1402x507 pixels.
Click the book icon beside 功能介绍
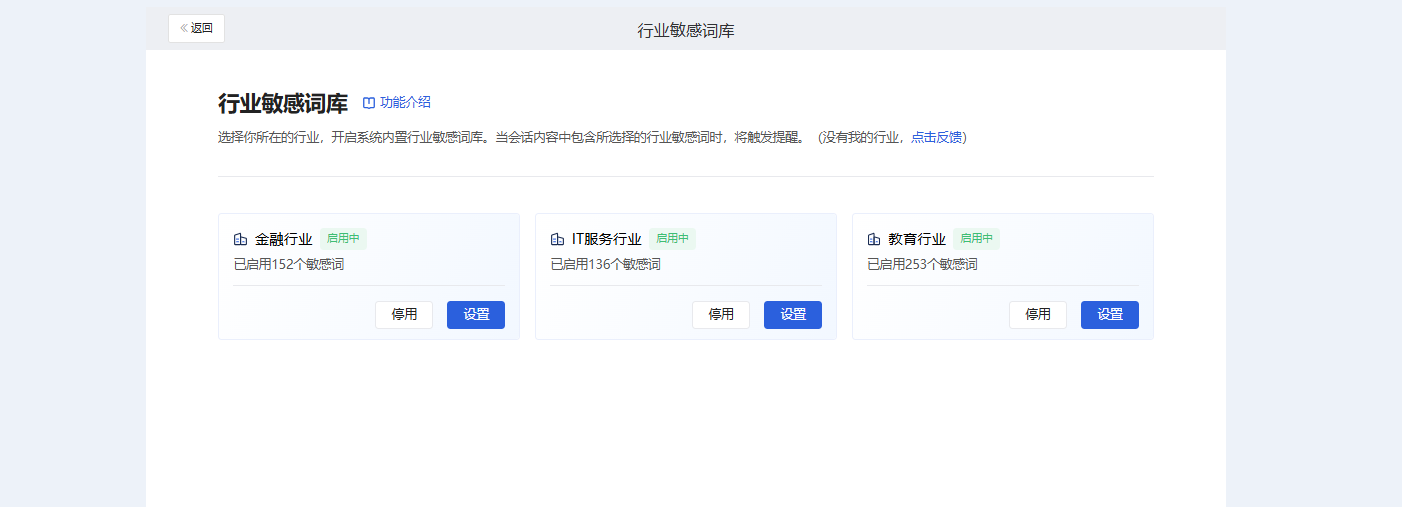[369, 102]
